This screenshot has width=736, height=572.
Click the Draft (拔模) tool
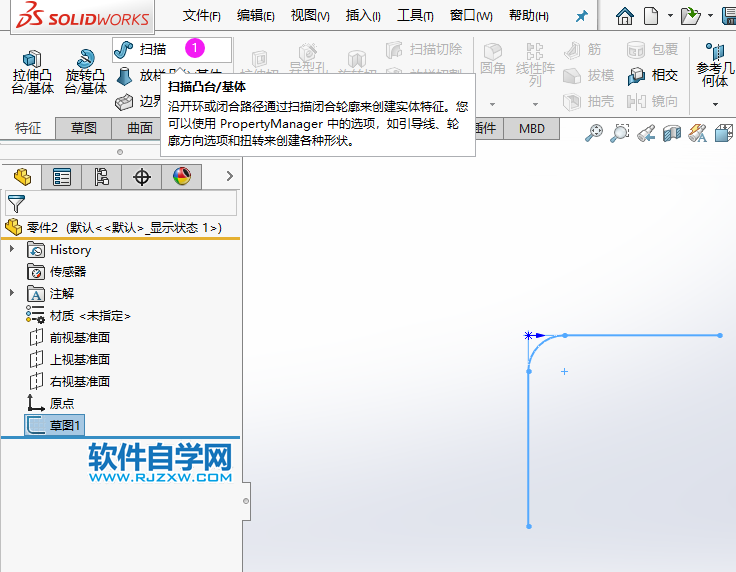[589, 75]
